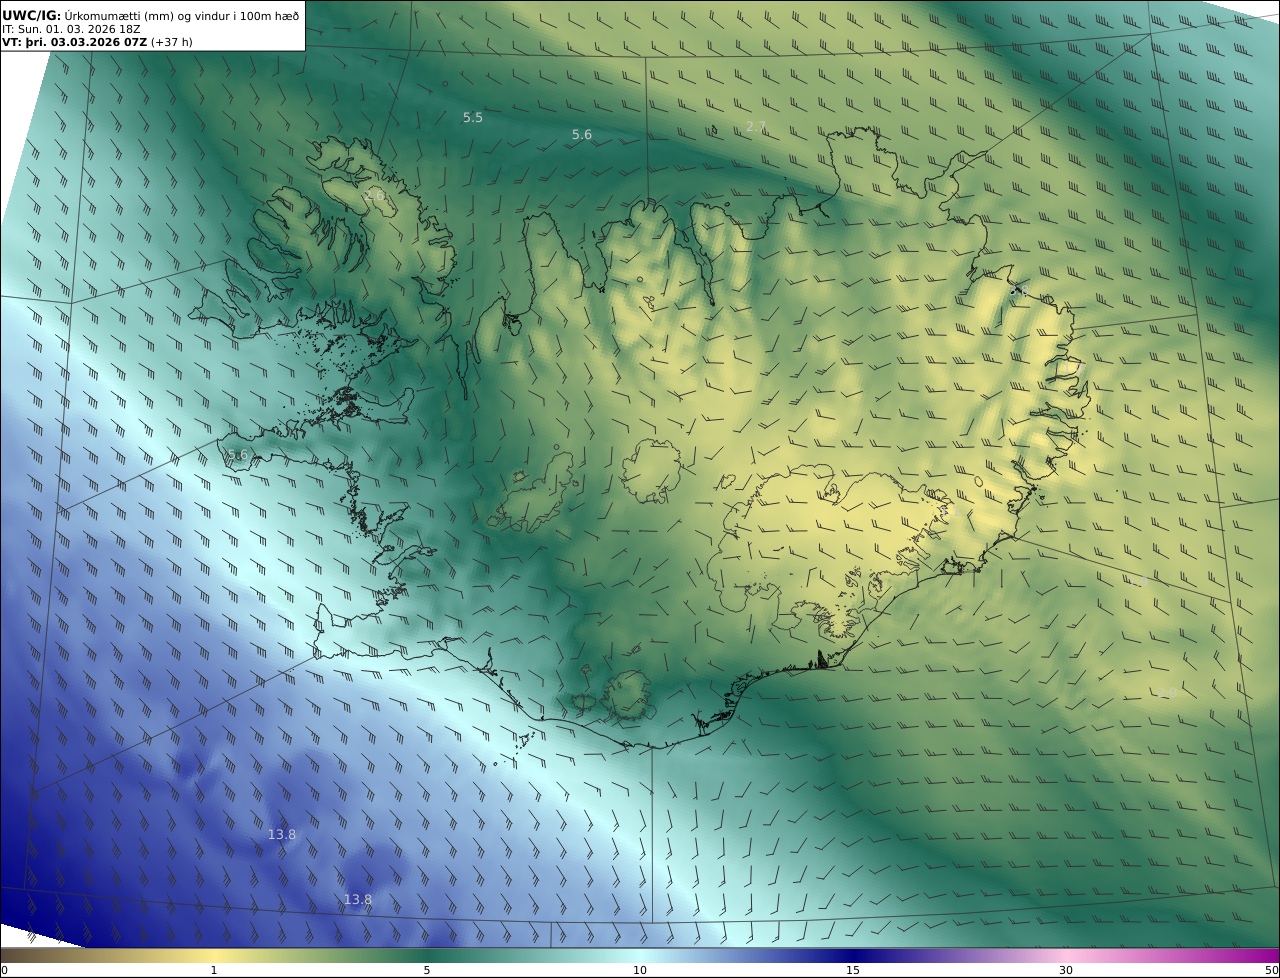Pick the dark blue colorbar segment above 15
The height and width of the screenshot is (978, 1280).
(853, 955)
